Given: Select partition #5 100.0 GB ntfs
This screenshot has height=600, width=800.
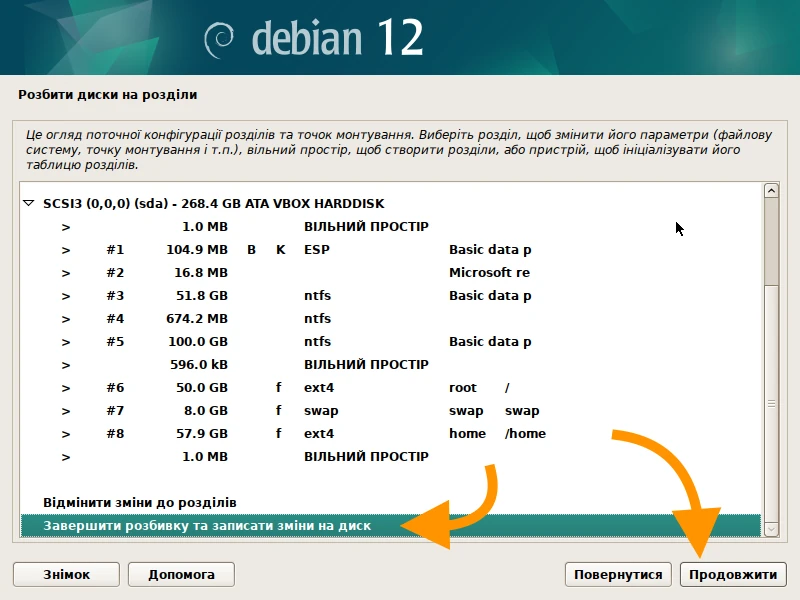Looking at the screenshot, I should point(391,341).
